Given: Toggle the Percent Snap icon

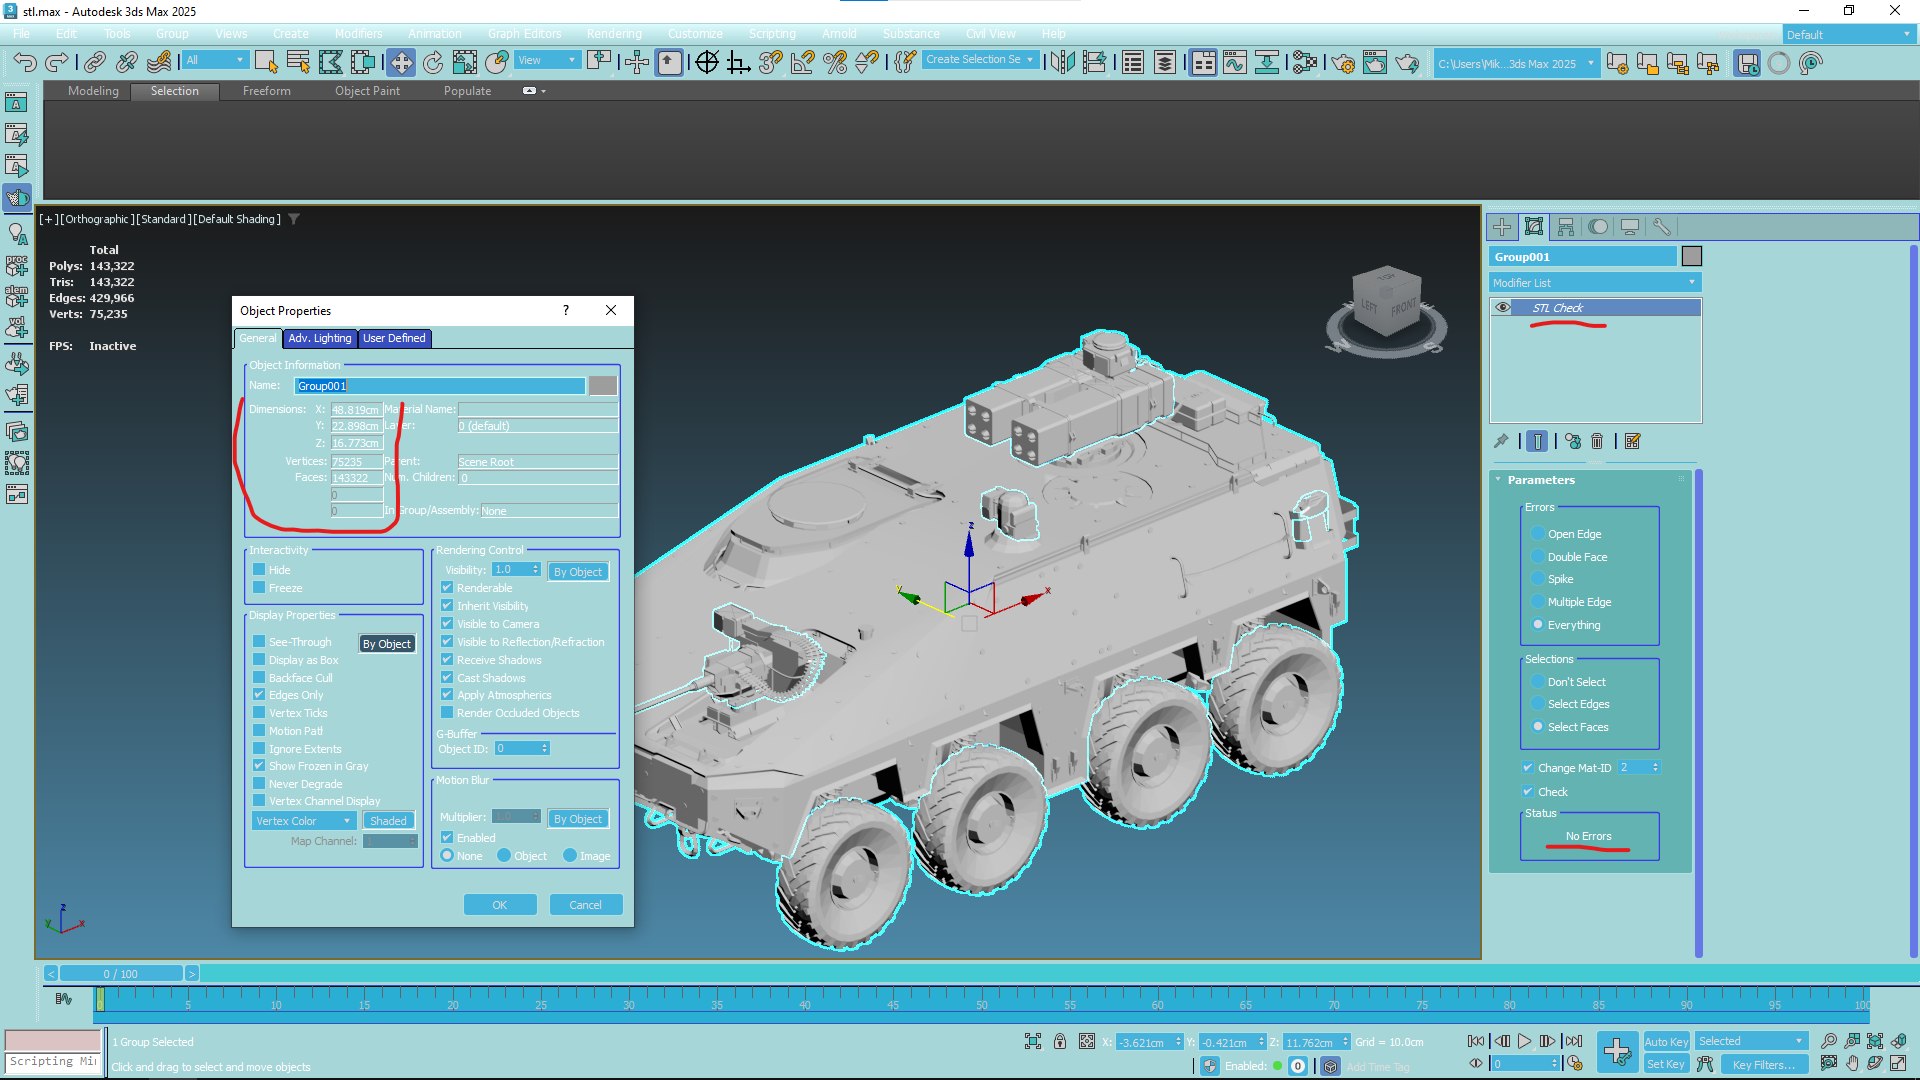Looking at the screenshot, I should (x=835, y=63).
